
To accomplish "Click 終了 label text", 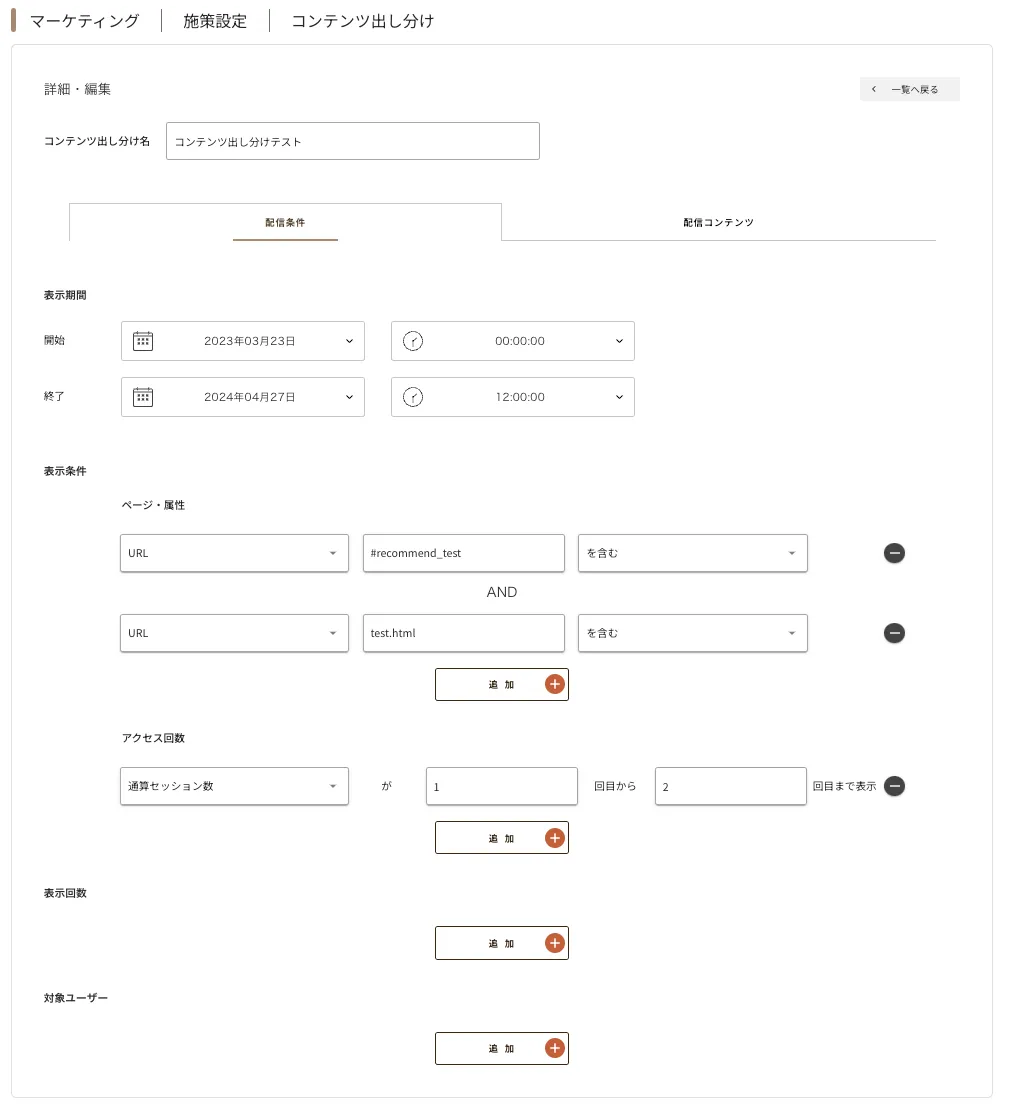I will (x=55, y=396).
